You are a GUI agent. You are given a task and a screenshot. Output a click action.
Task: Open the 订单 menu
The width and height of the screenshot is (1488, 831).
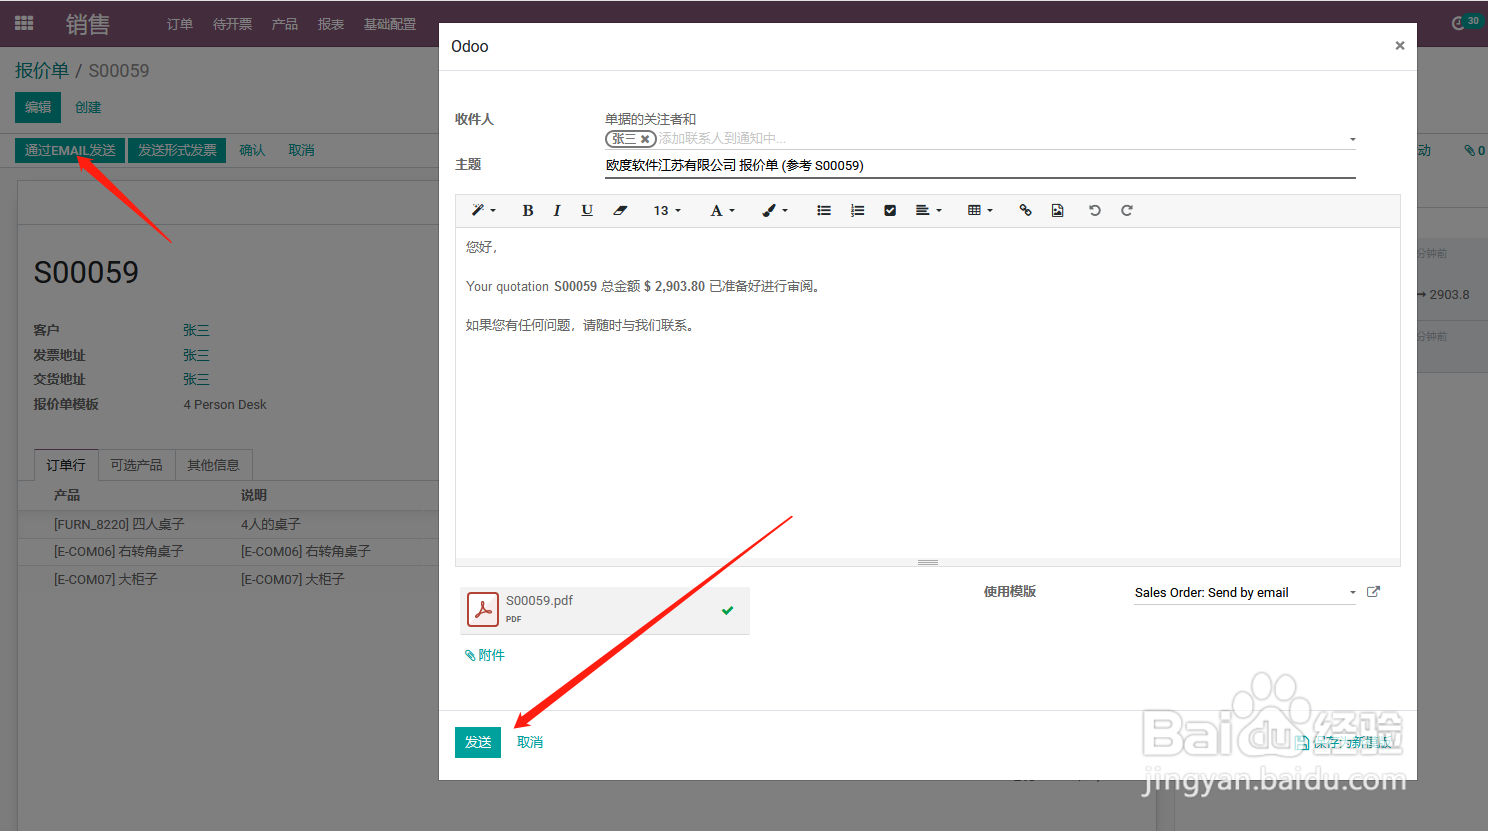(180, 24)
